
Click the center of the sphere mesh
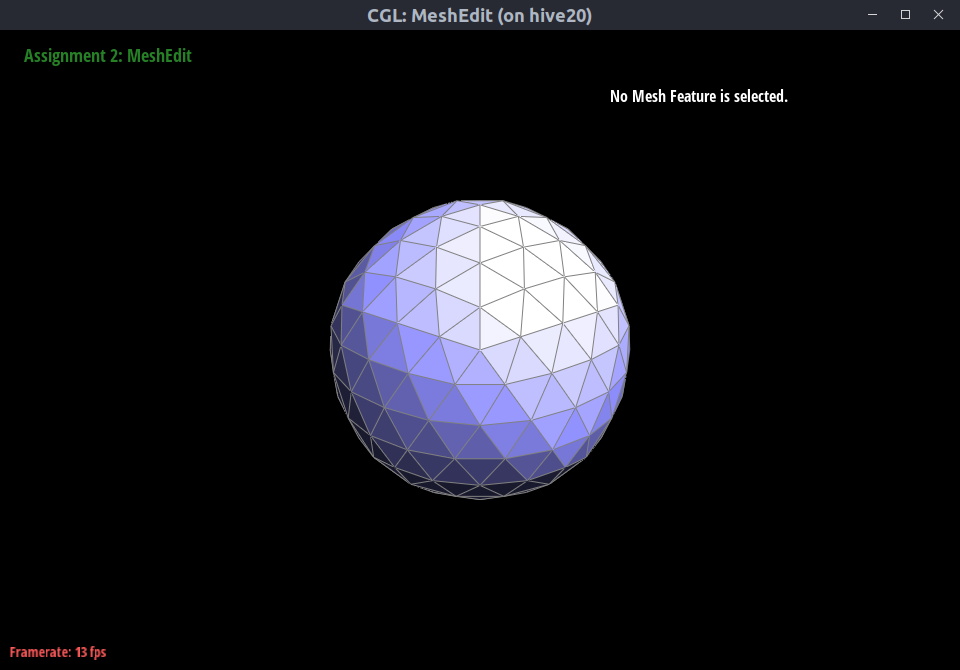tap(480, 350)
